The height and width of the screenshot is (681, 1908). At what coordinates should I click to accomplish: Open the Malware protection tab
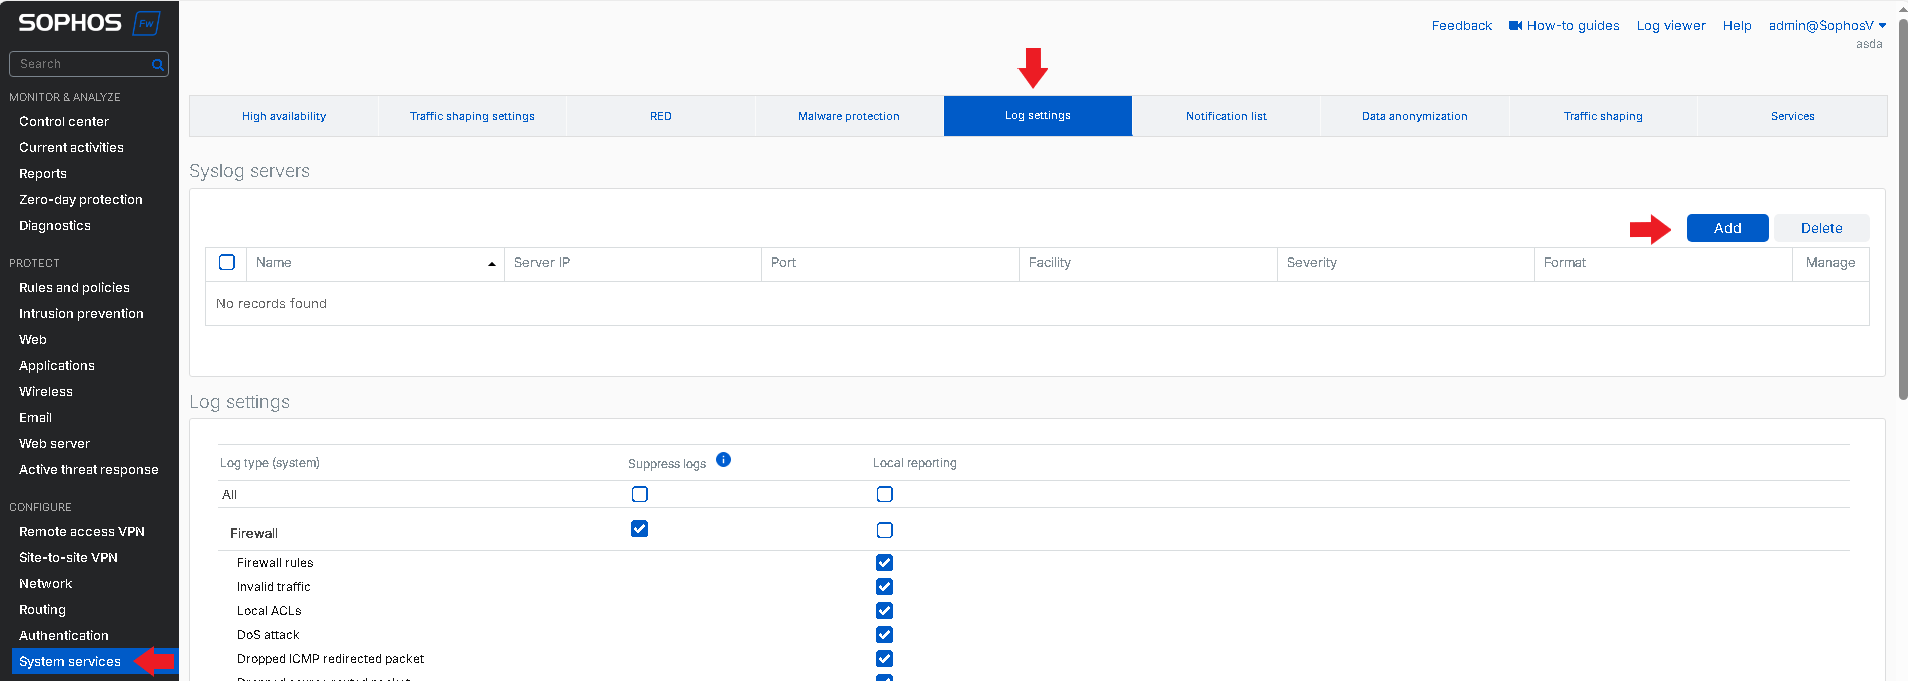point(848,116)
